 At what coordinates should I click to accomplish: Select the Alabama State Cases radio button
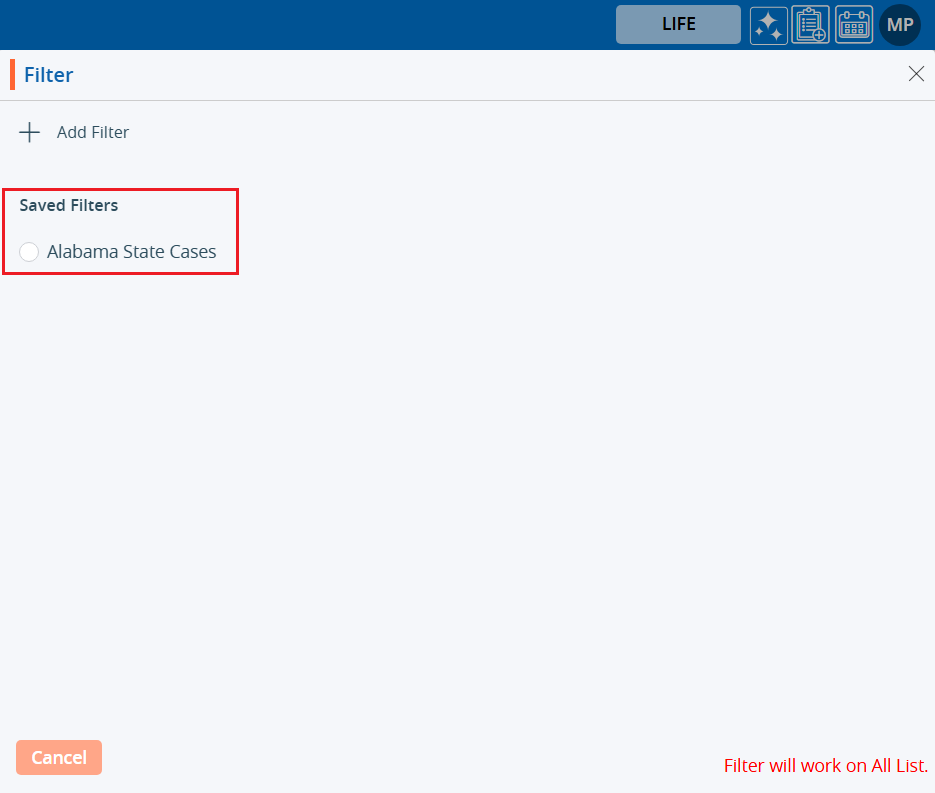[29, 252]
